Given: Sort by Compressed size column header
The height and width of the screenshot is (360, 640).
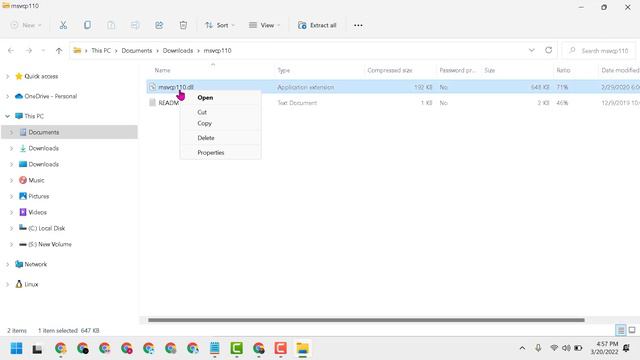Looking at the screenshot, I should 390,70.
